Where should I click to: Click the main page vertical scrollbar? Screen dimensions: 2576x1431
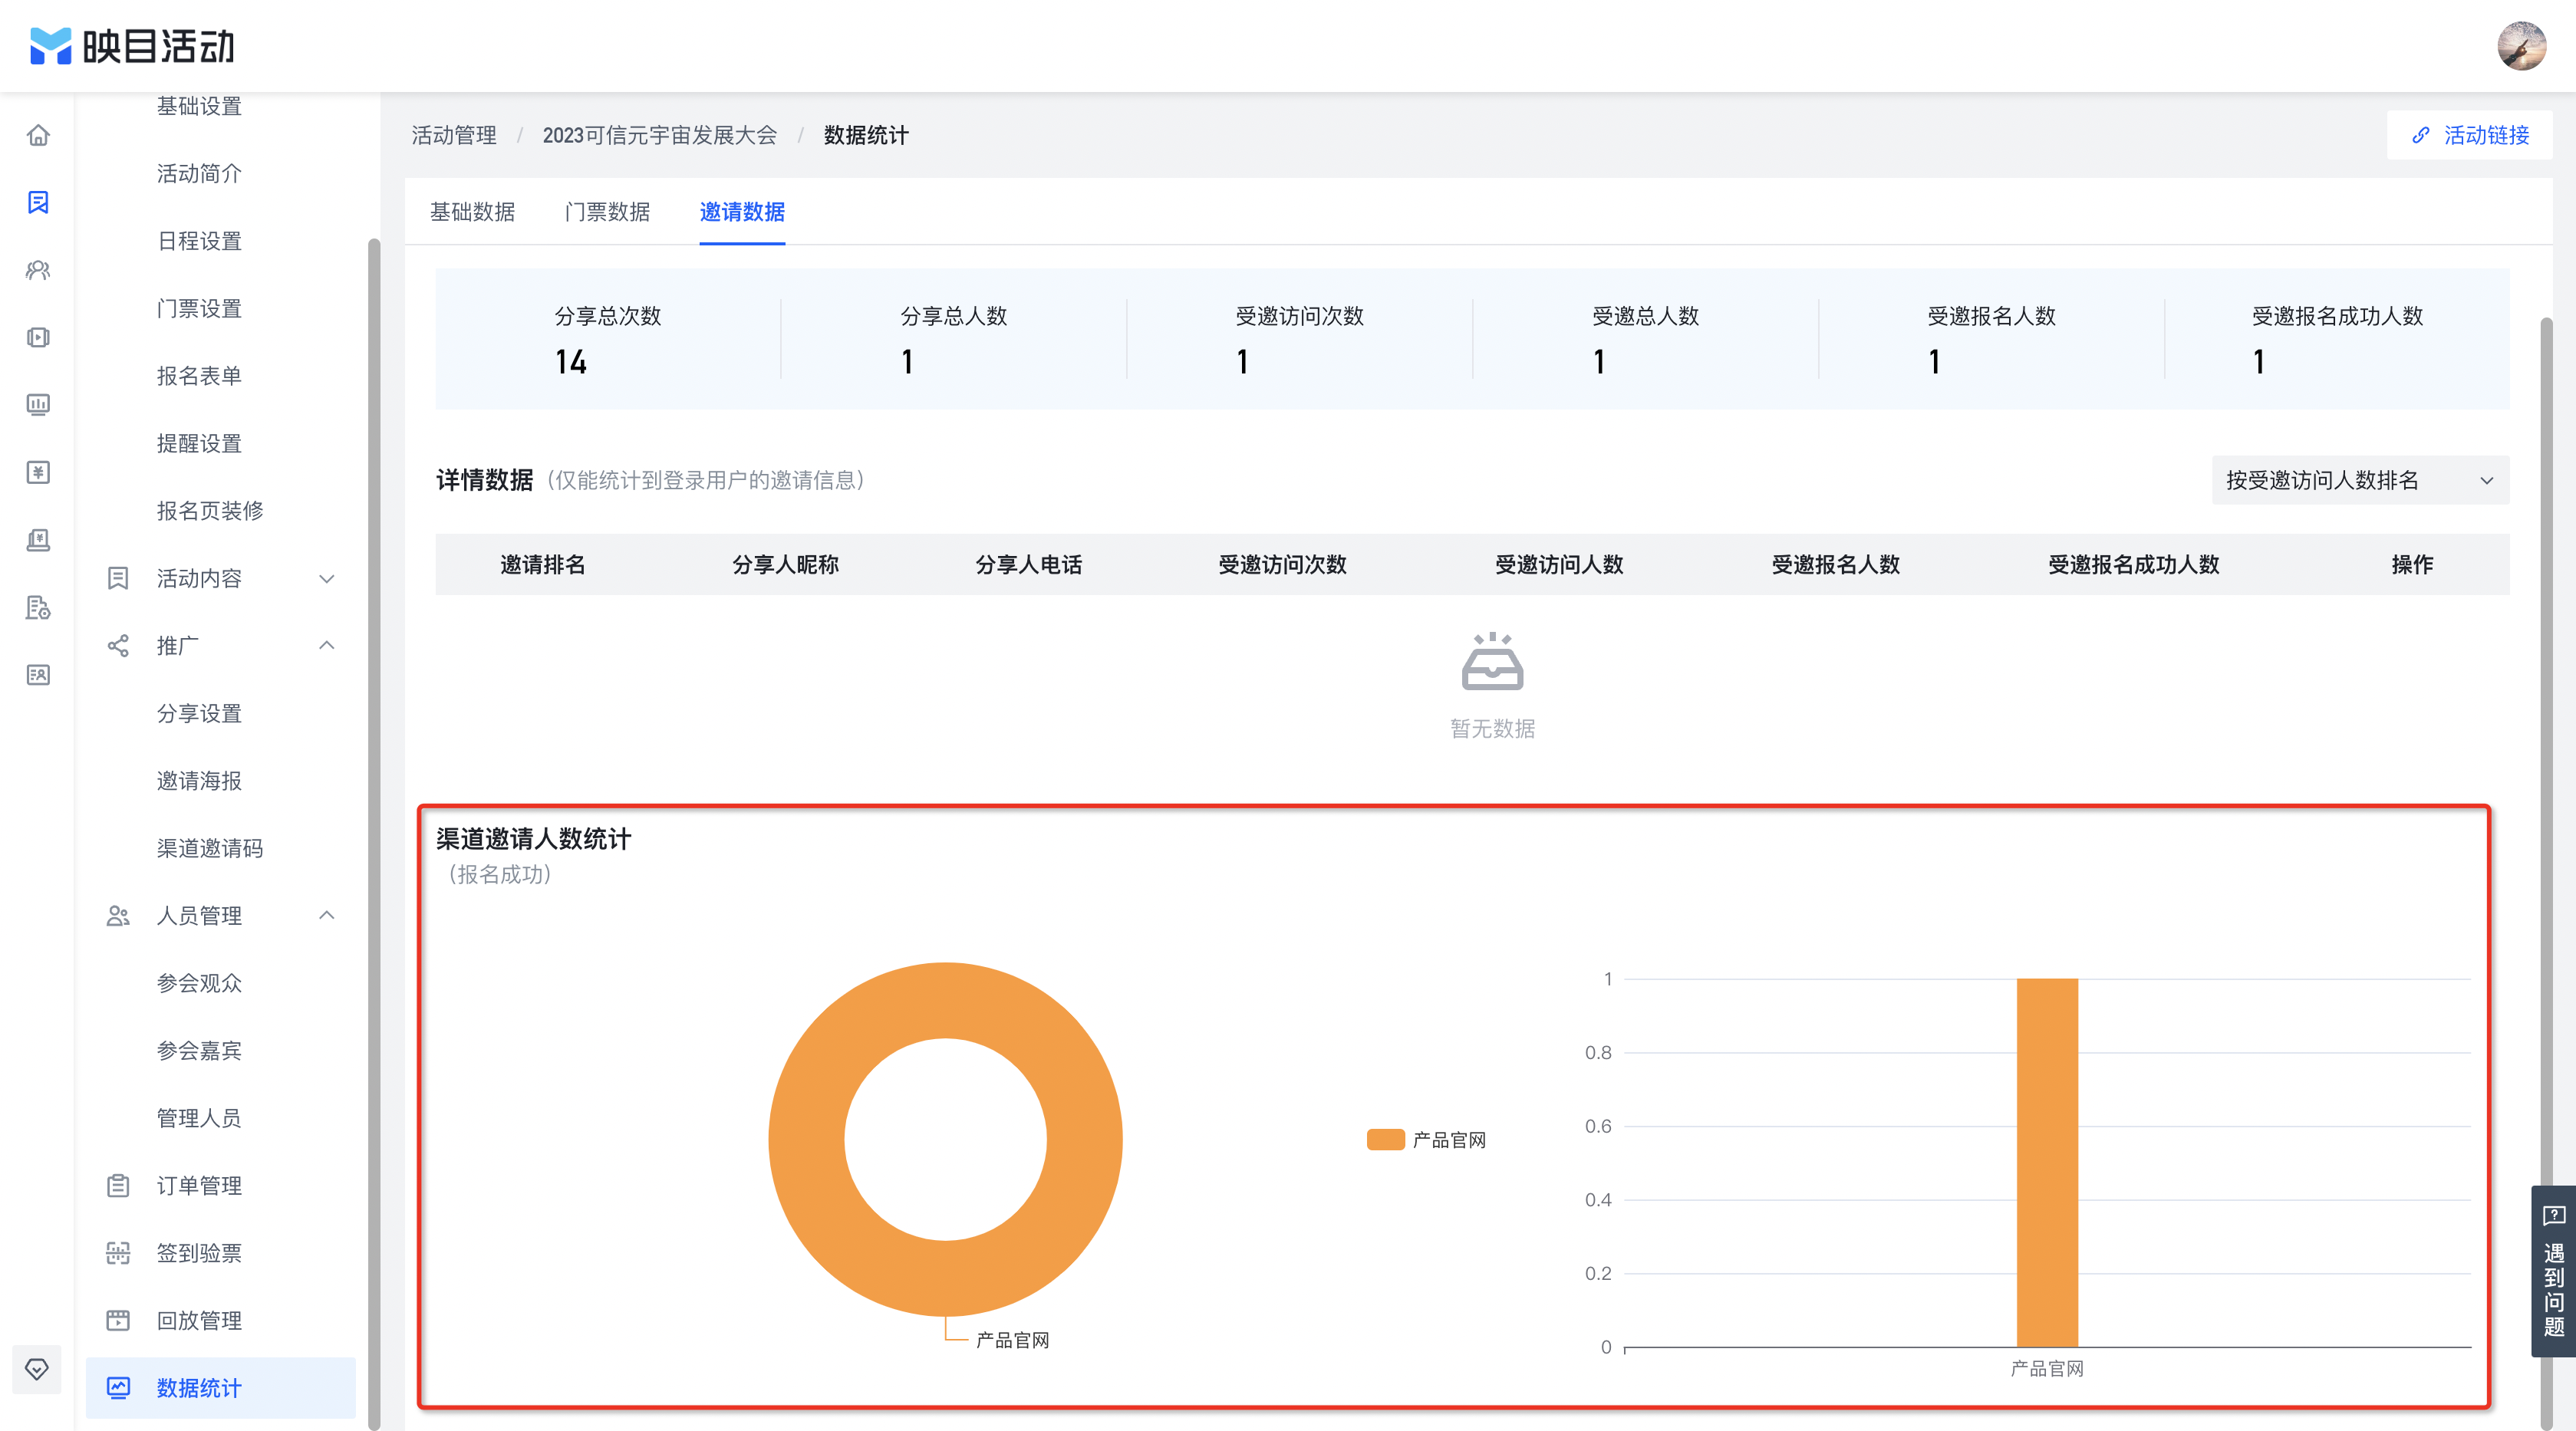pos(2546,874)
